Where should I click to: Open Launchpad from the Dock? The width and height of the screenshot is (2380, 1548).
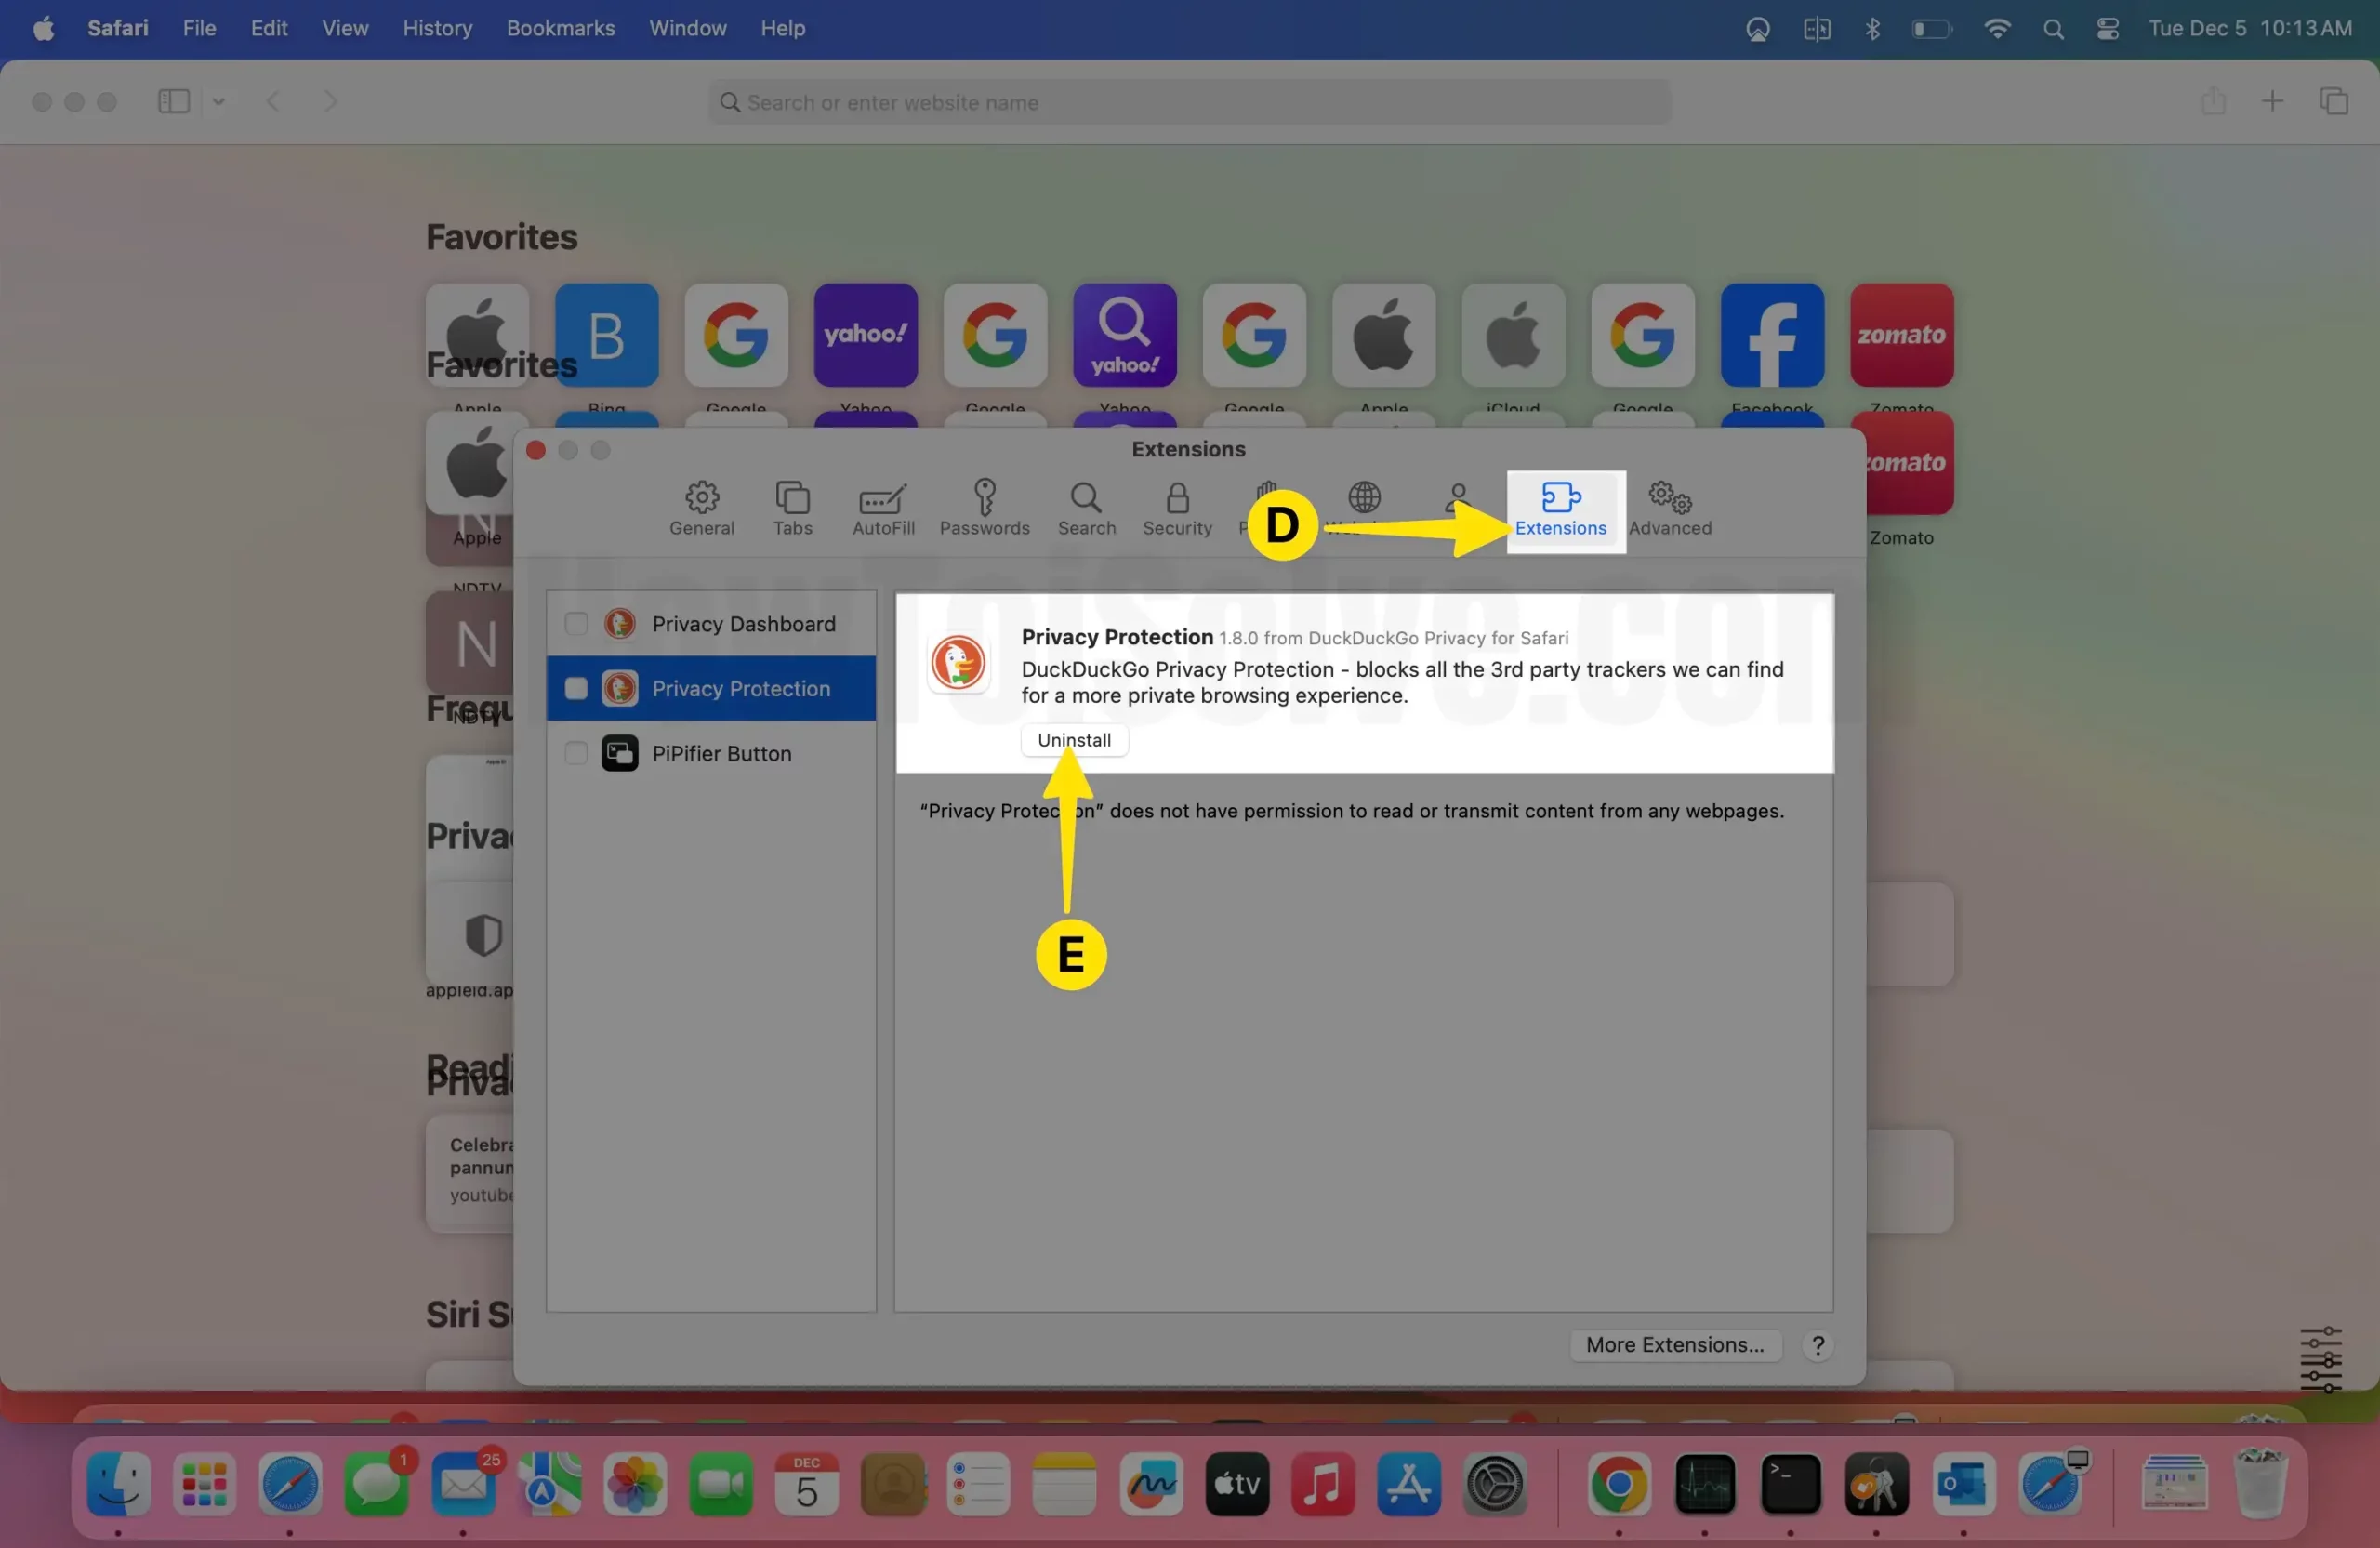tap(204, 1484)
